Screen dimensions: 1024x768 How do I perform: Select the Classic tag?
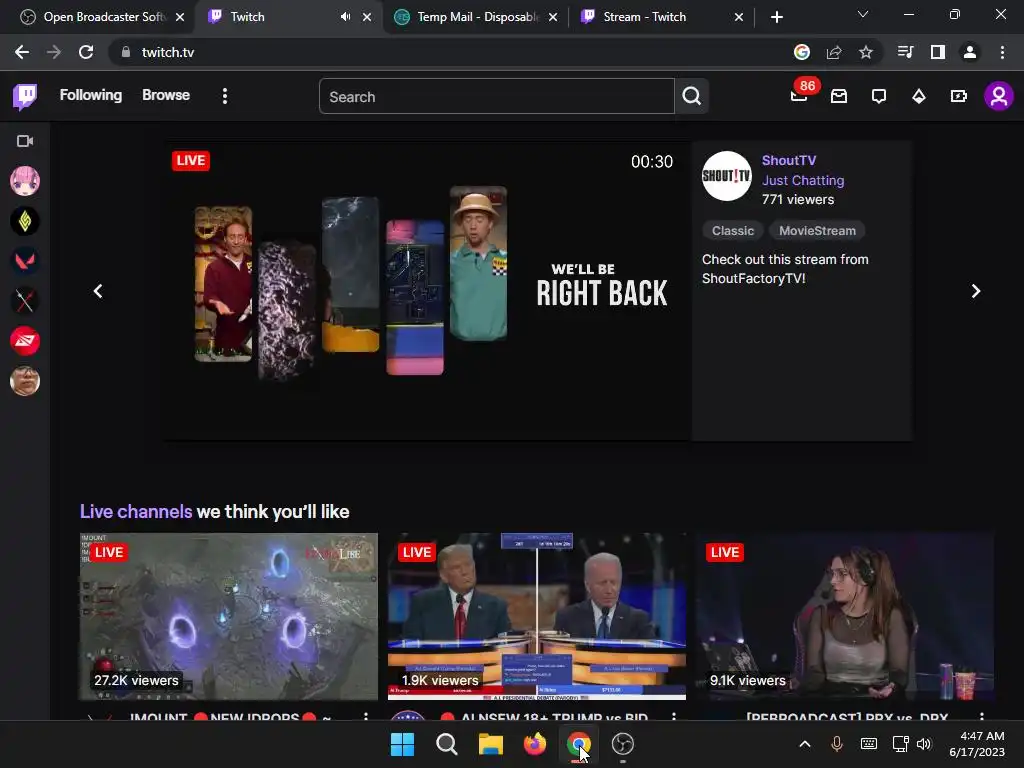point(733,231)
